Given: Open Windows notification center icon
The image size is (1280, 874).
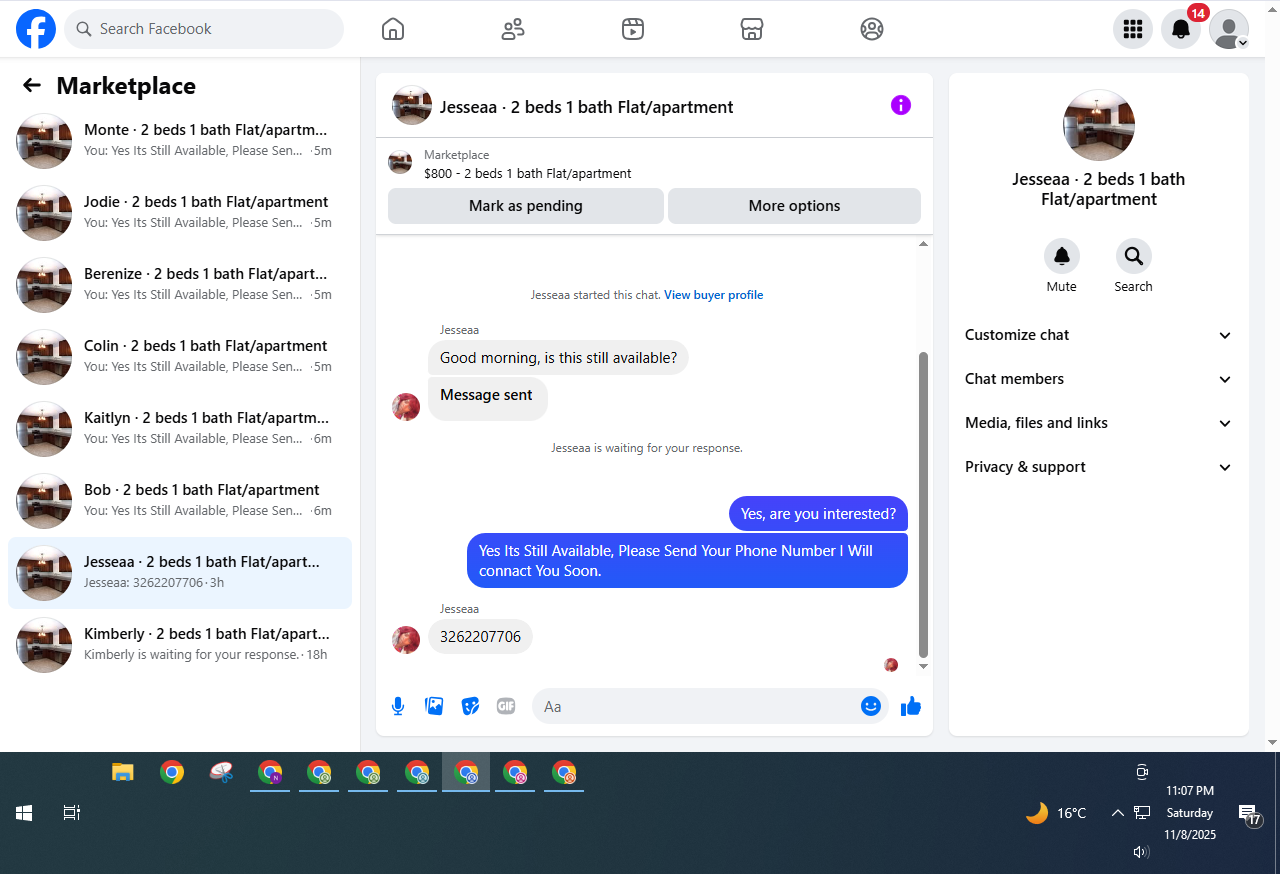Looking at the screenshot, I should click(1249, 815).
